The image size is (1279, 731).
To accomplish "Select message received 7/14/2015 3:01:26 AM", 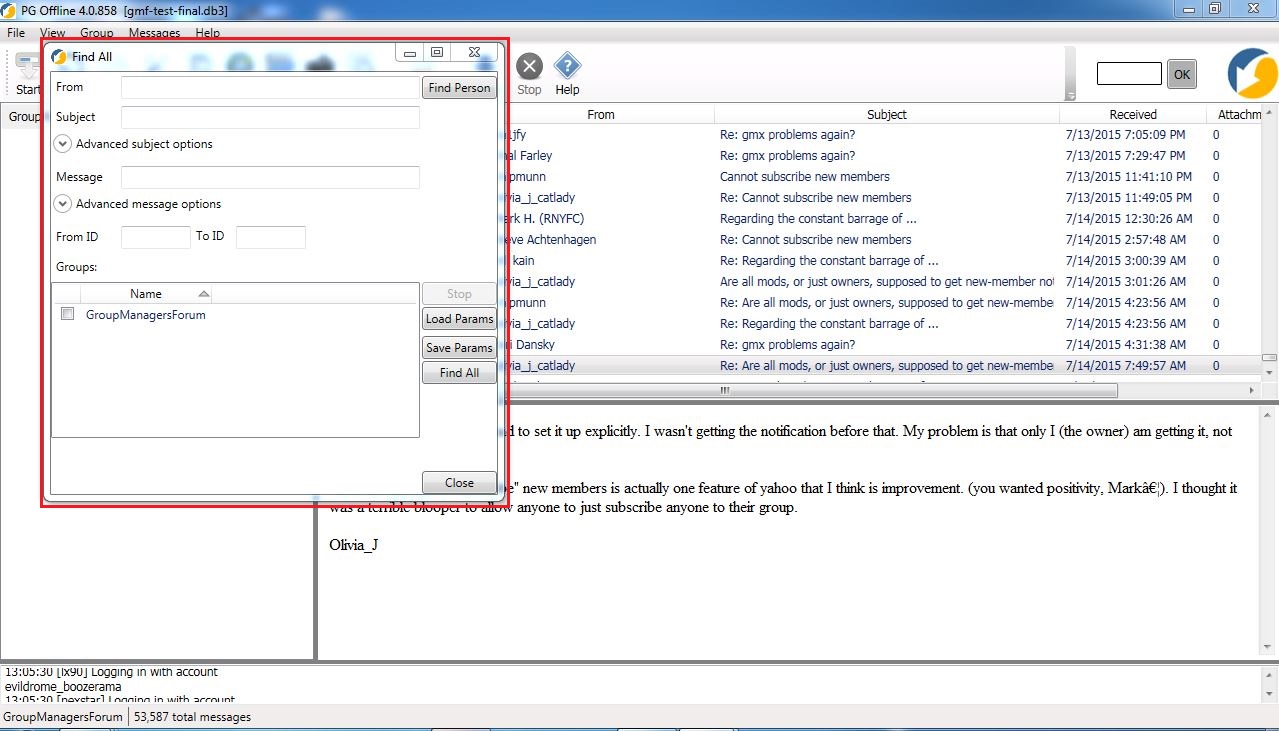I will [885, 281].
